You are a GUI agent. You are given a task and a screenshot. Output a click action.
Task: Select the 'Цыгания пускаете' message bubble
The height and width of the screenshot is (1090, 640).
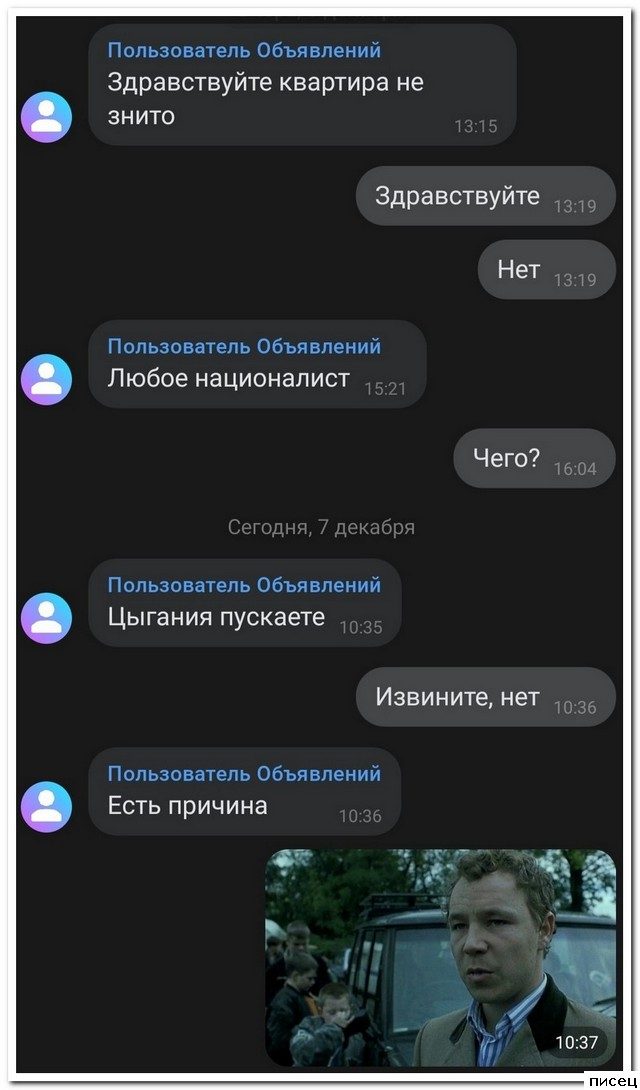pyautogui.click(x=245, y=603)
